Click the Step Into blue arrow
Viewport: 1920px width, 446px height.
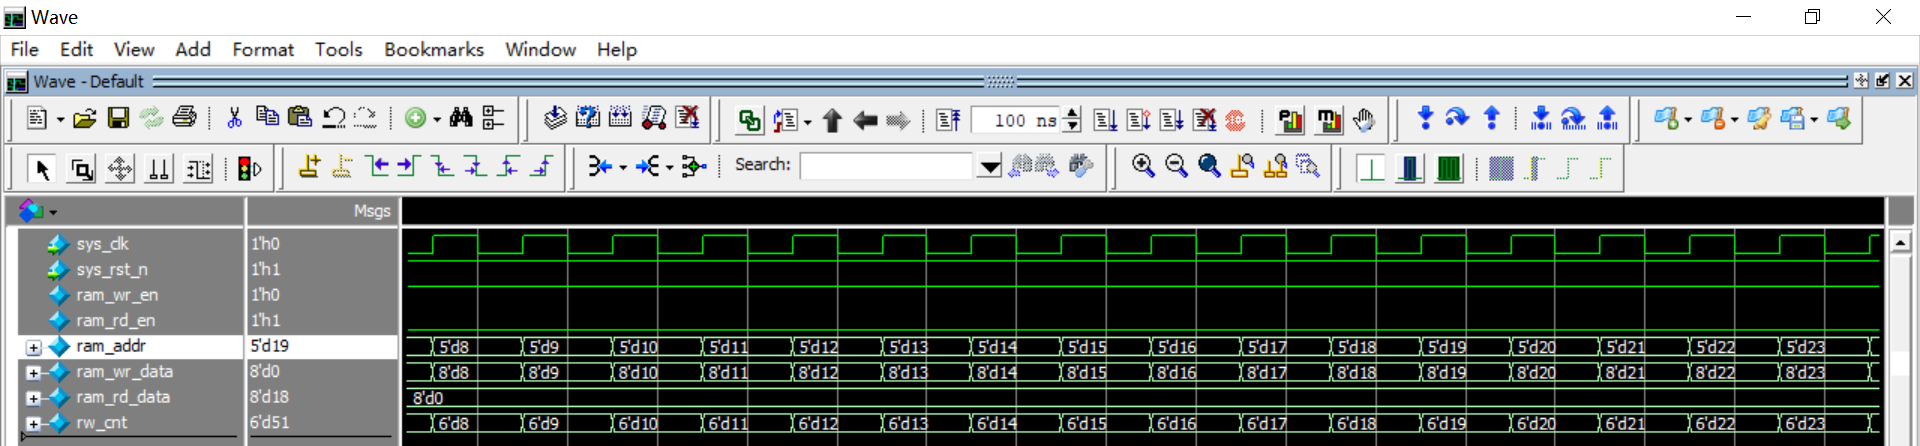coord(1425,118)
